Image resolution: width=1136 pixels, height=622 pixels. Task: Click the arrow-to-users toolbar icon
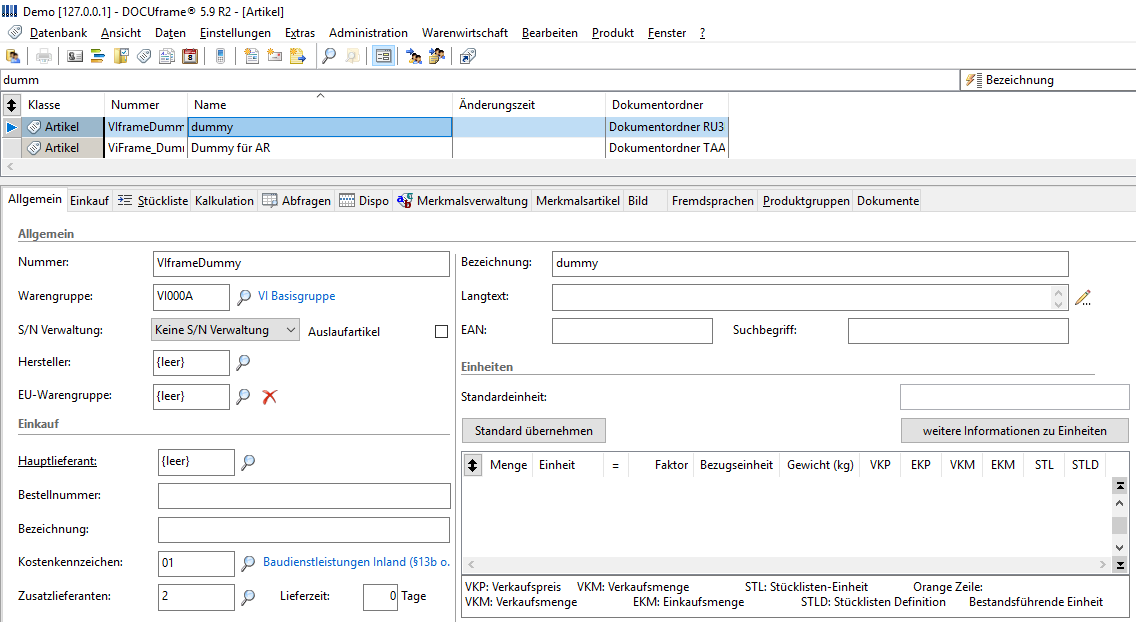pos(414,56)
